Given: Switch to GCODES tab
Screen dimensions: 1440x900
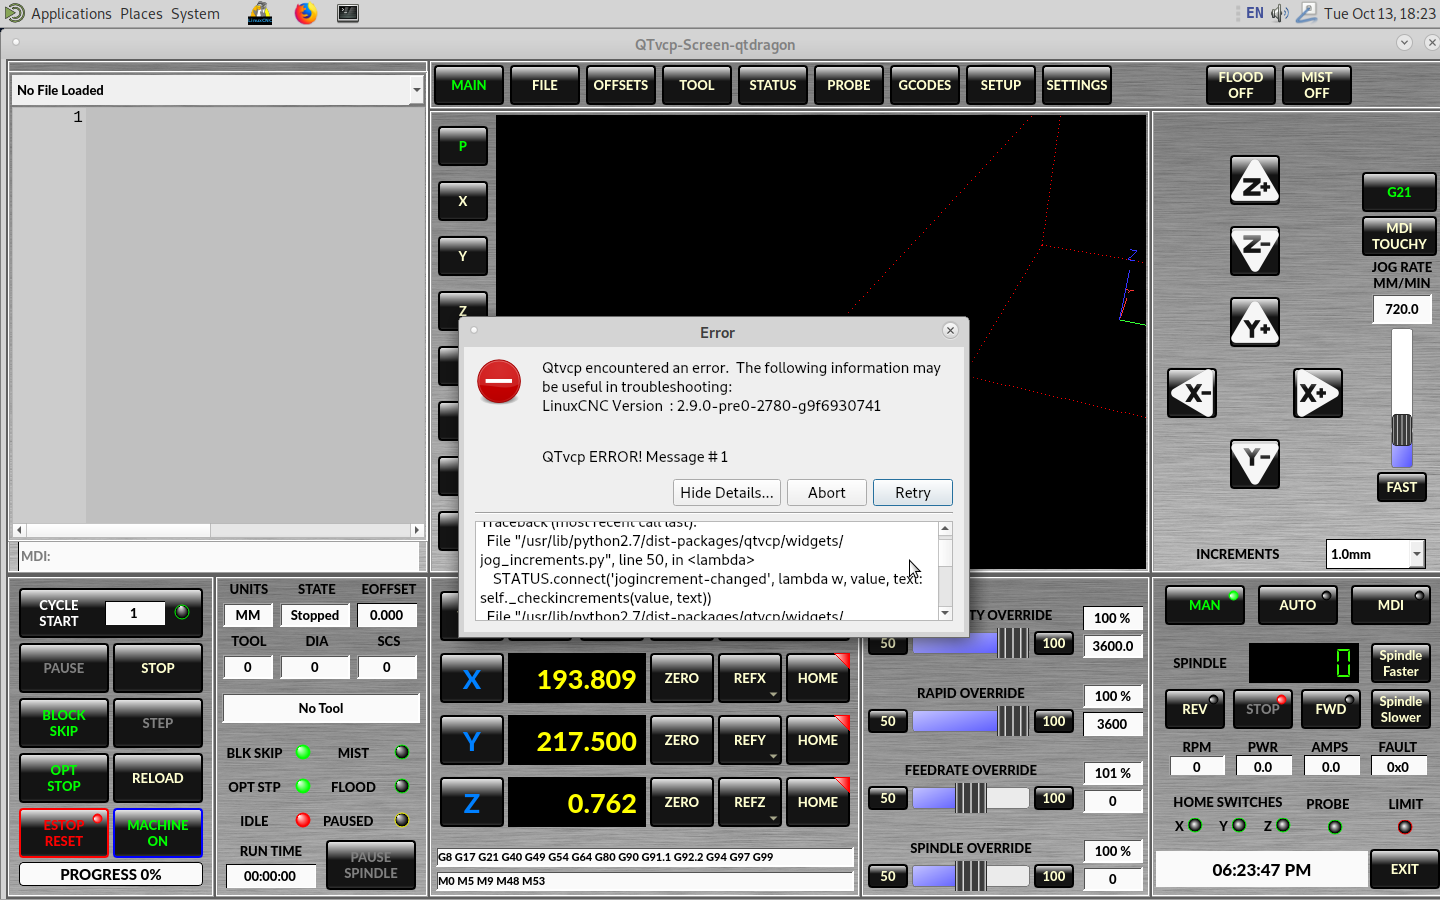Looking at the screenshot, I should [925, 85].
